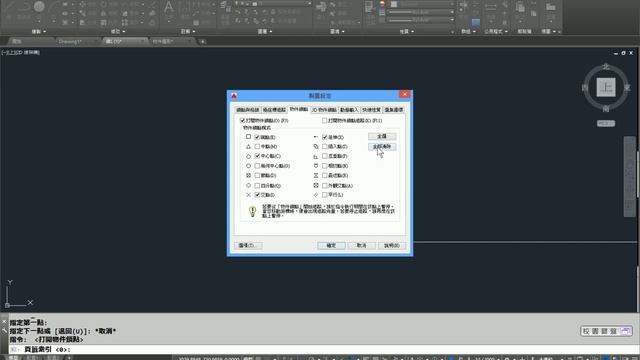Select the large A text tool
Image resolution: width=640 pixels, height=360 pixels.
point(169,8)
